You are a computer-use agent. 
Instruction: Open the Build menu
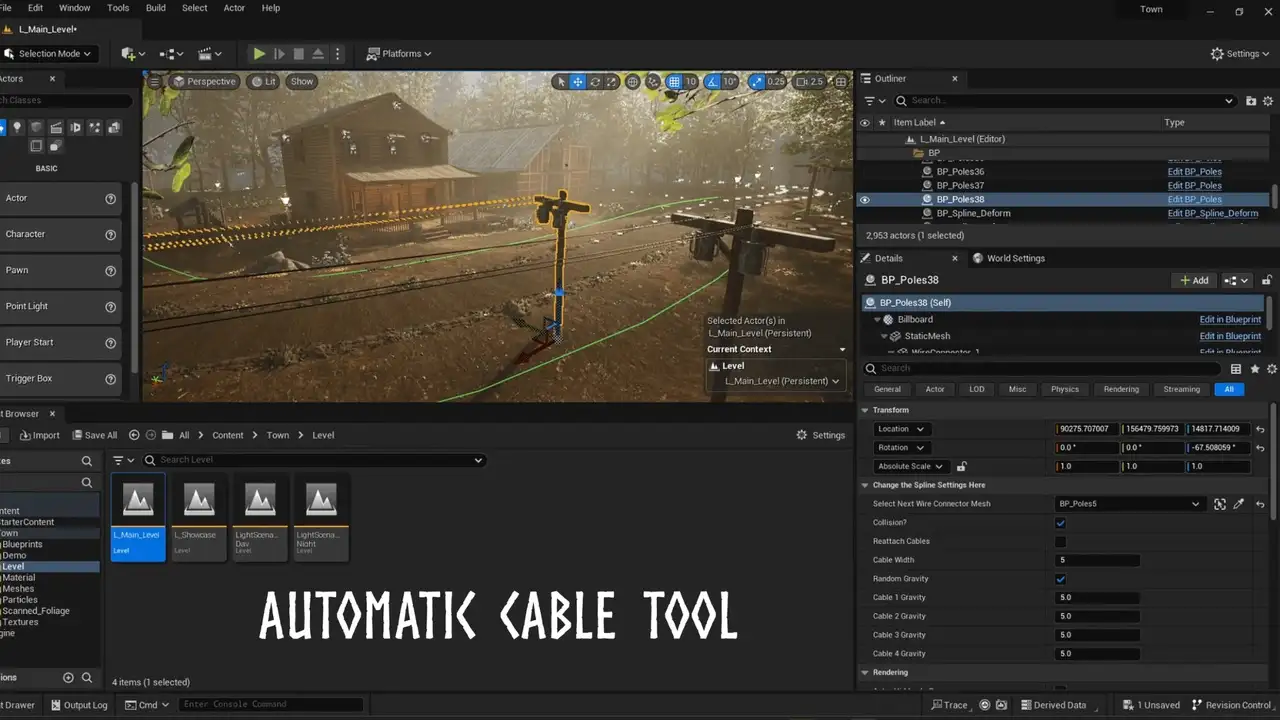156,8
